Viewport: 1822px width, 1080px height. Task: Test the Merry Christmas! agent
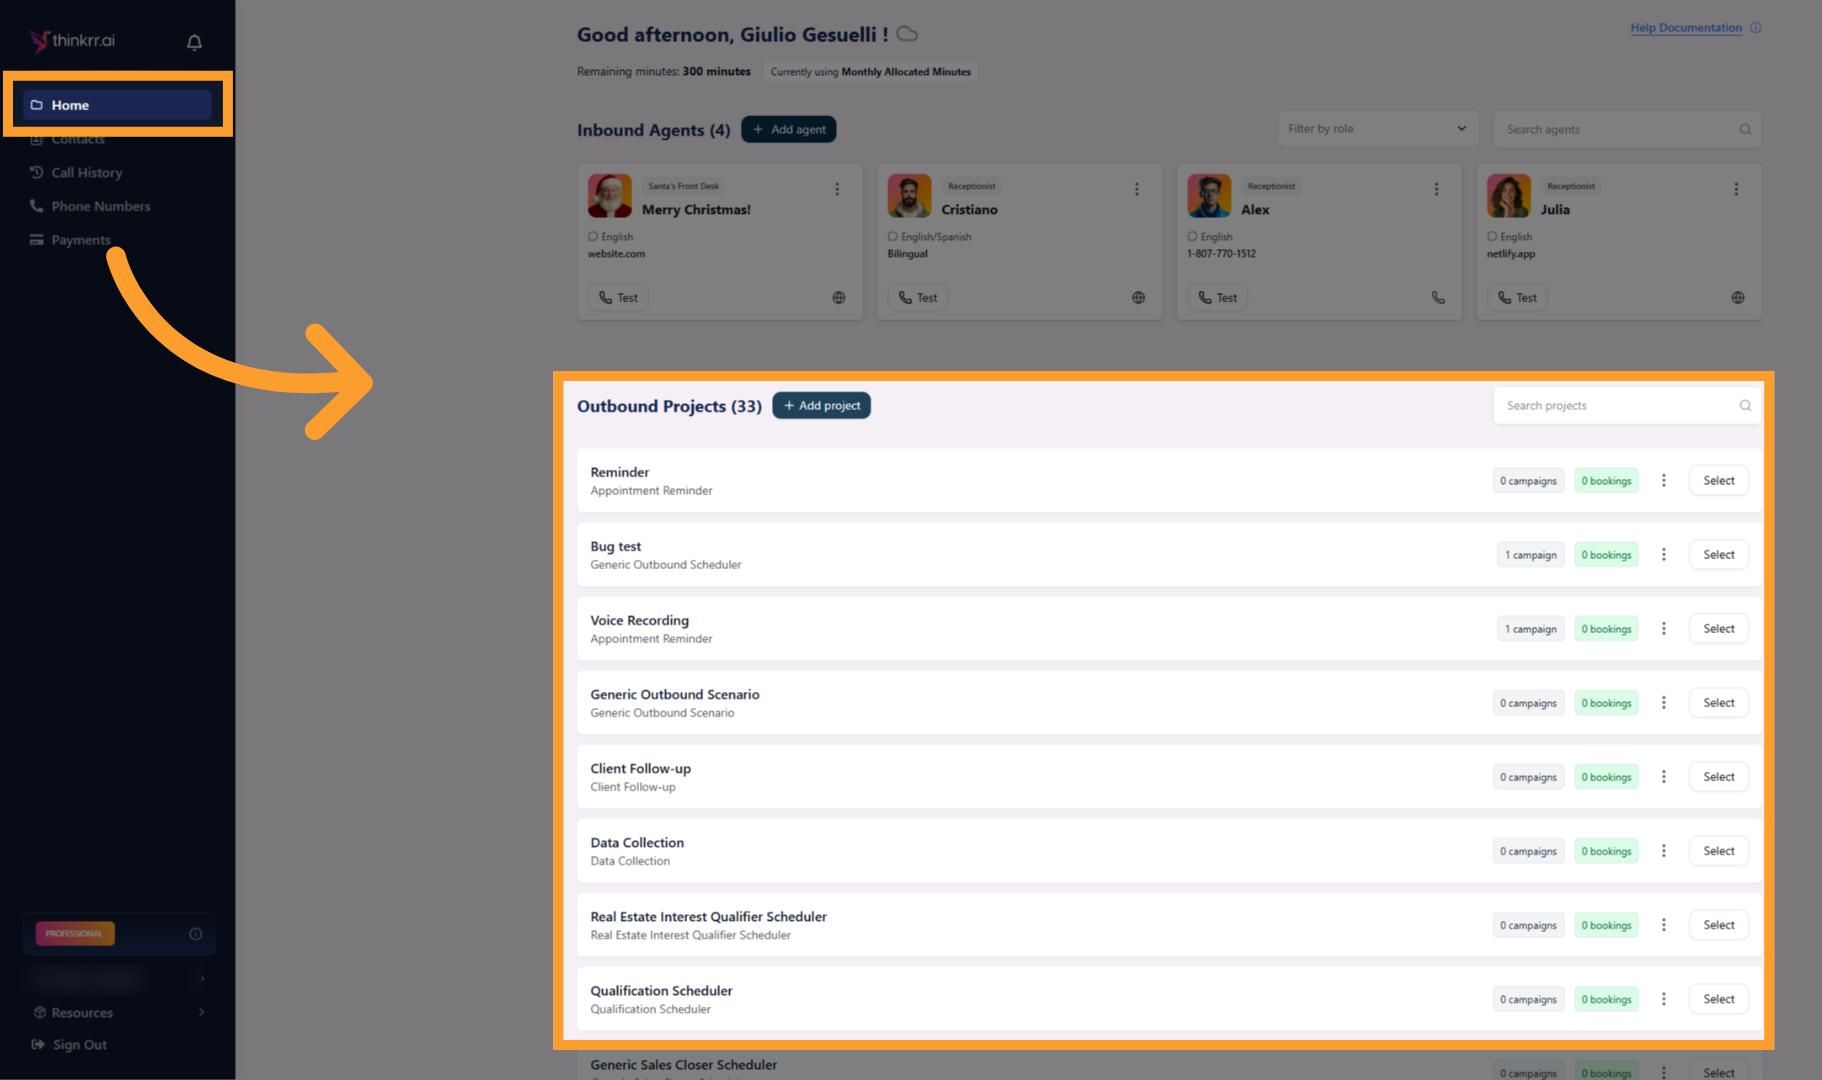(x=618, y=298)
